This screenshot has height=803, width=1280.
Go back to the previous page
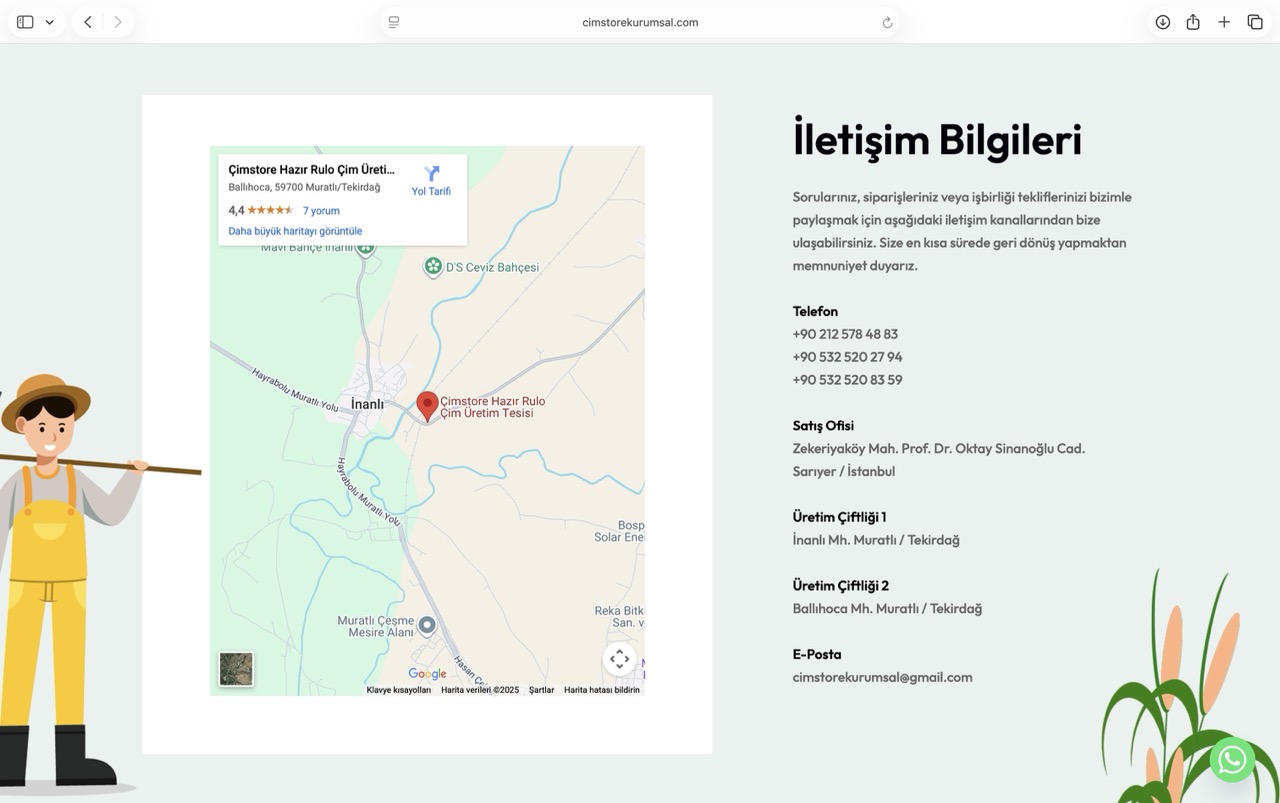88,22
